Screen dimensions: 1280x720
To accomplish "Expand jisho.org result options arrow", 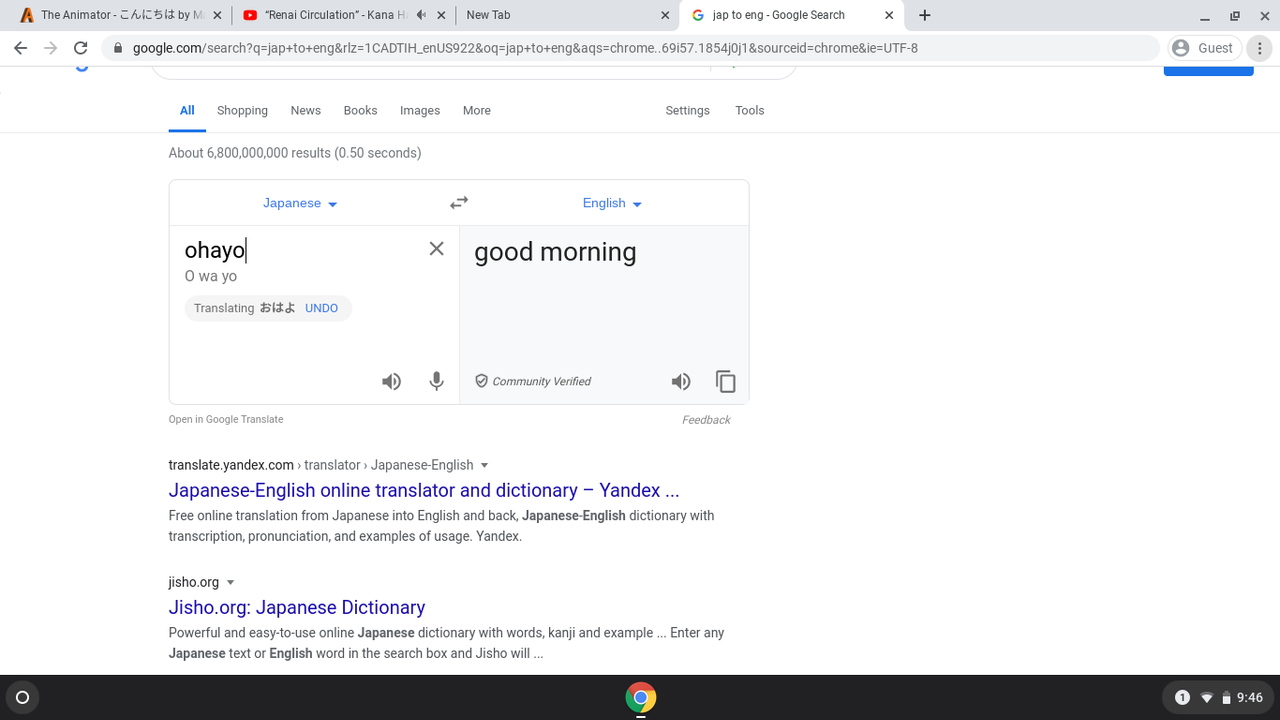I will click(231, 582).
